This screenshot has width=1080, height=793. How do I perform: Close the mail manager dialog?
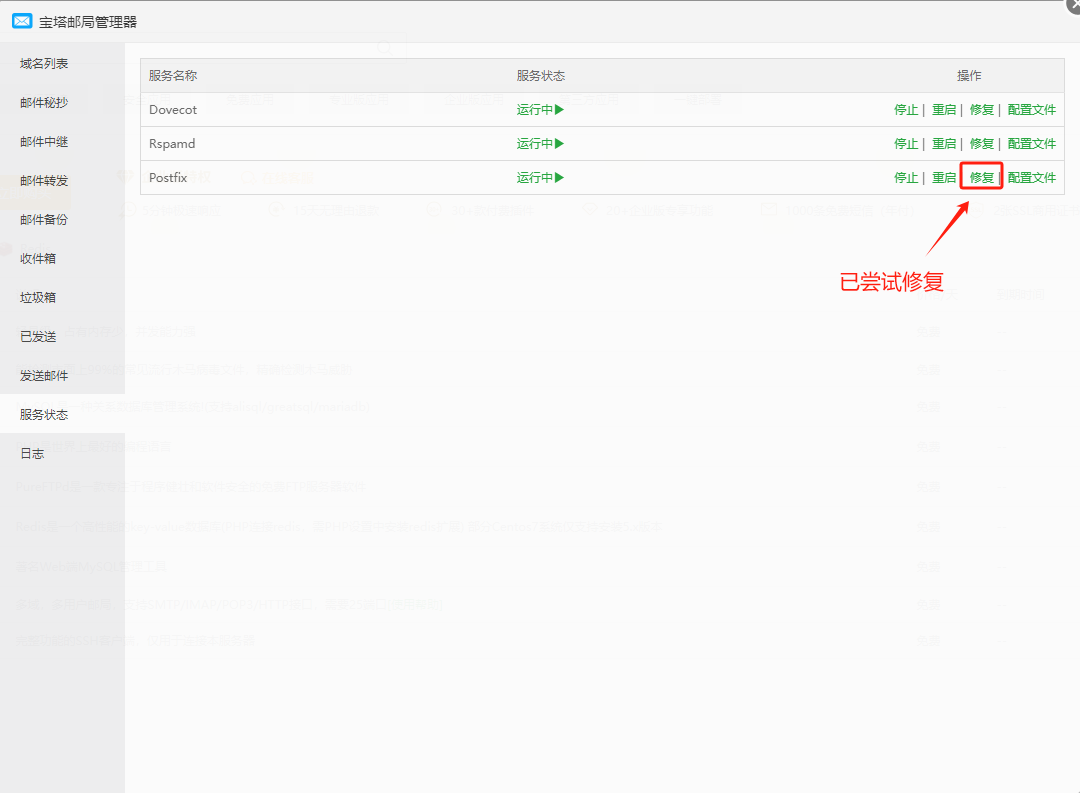coord(1074,6)
